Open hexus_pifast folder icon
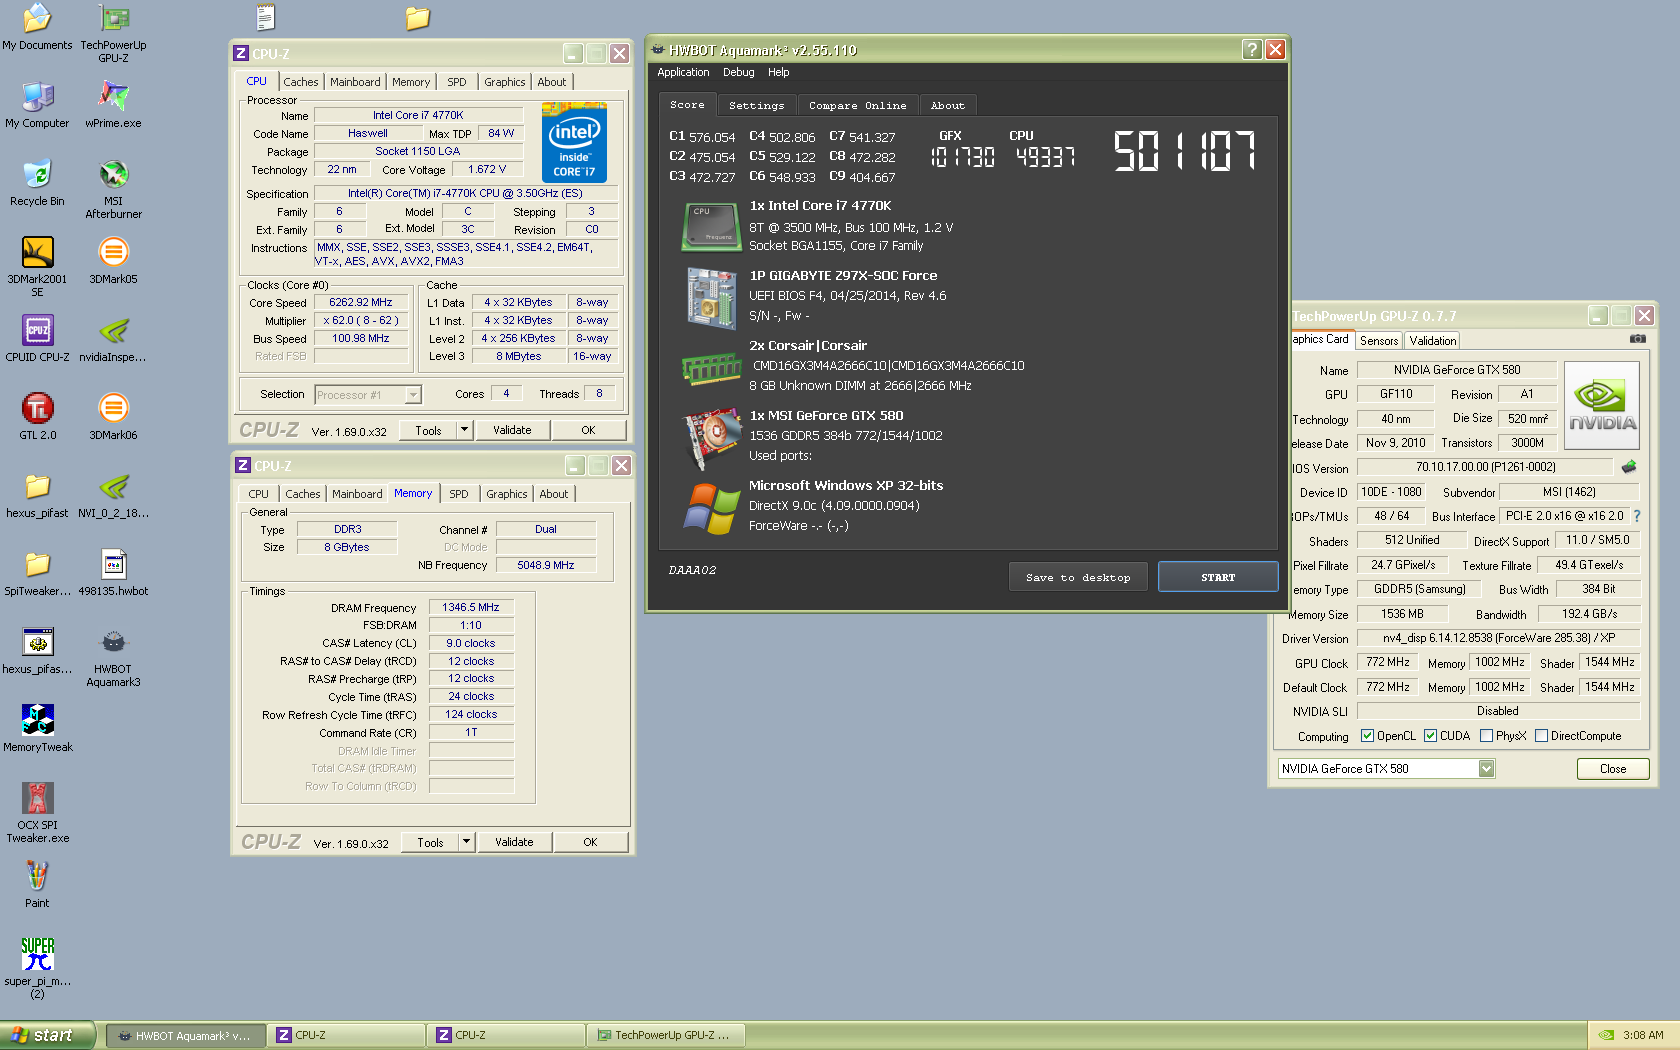Screen dimensions: 1680x1050 (x=37, y=495)
